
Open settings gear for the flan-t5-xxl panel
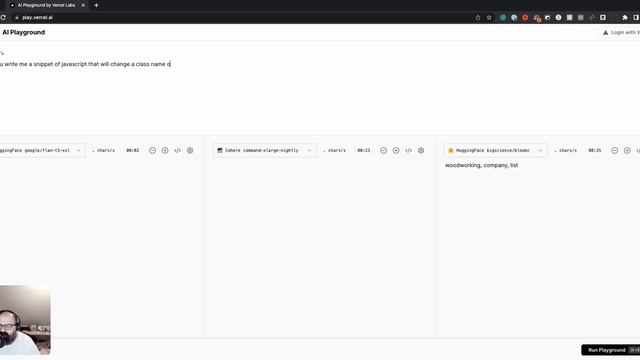click(190, 151)
